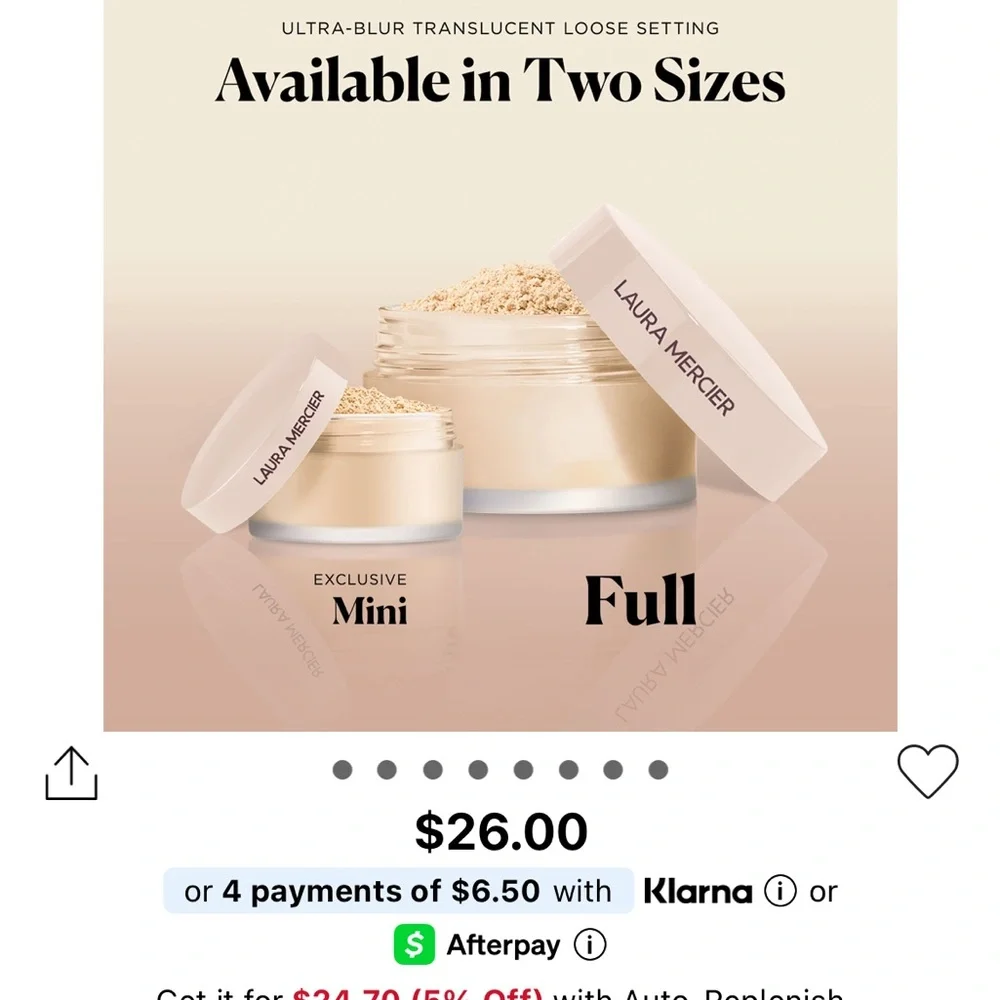Tap the 'Available in Two Sizes' banner heading

(500, 80)
